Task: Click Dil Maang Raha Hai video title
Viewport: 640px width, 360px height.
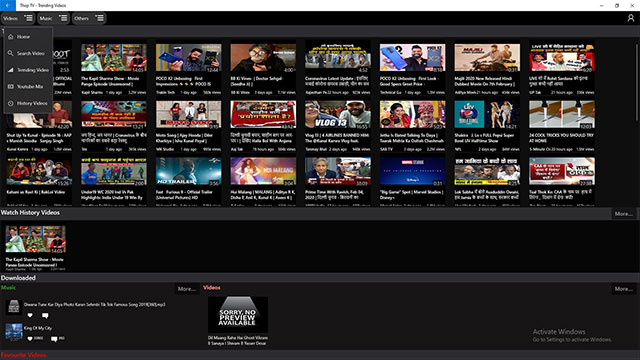Action: click(x=238, y=340)
